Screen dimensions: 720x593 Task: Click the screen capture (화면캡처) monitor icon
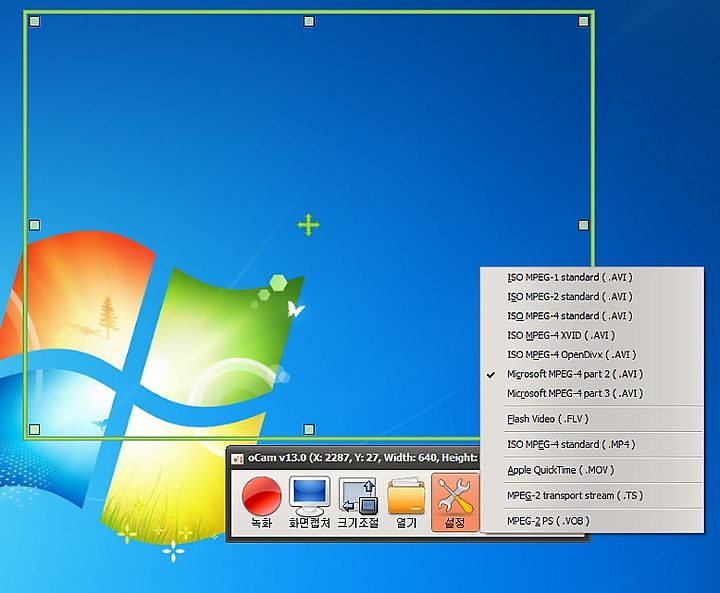click(x=309, y=503)
